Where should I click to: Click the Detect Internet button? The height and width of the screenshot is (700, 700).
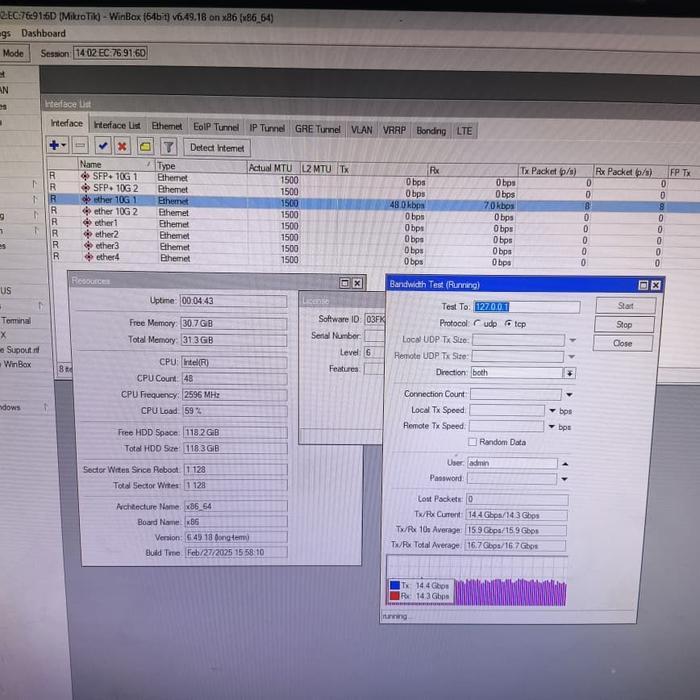(216, 147)
